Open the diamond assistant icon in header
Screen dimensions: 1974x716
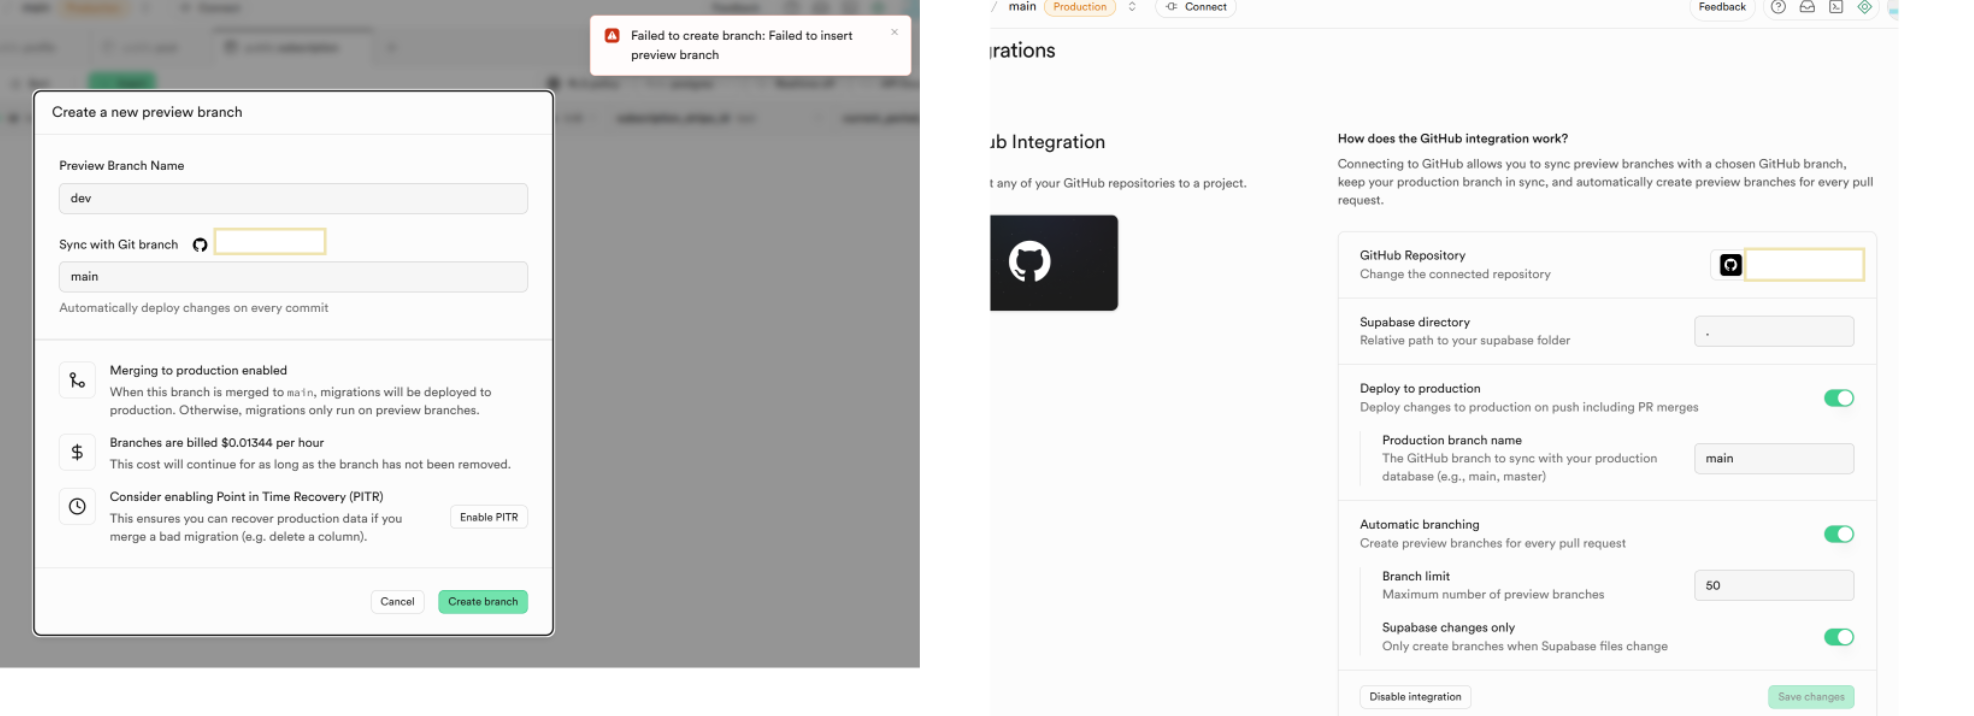[x=1865, y=7]
